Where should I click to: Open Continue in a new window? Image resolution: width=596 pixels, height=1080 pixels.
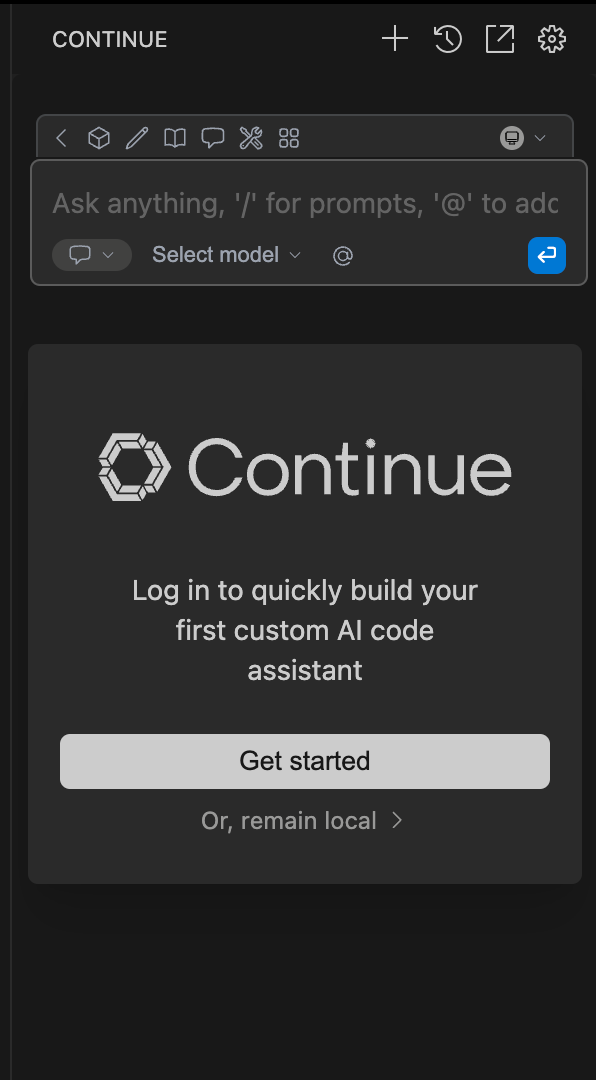click(x=499, y=39)
